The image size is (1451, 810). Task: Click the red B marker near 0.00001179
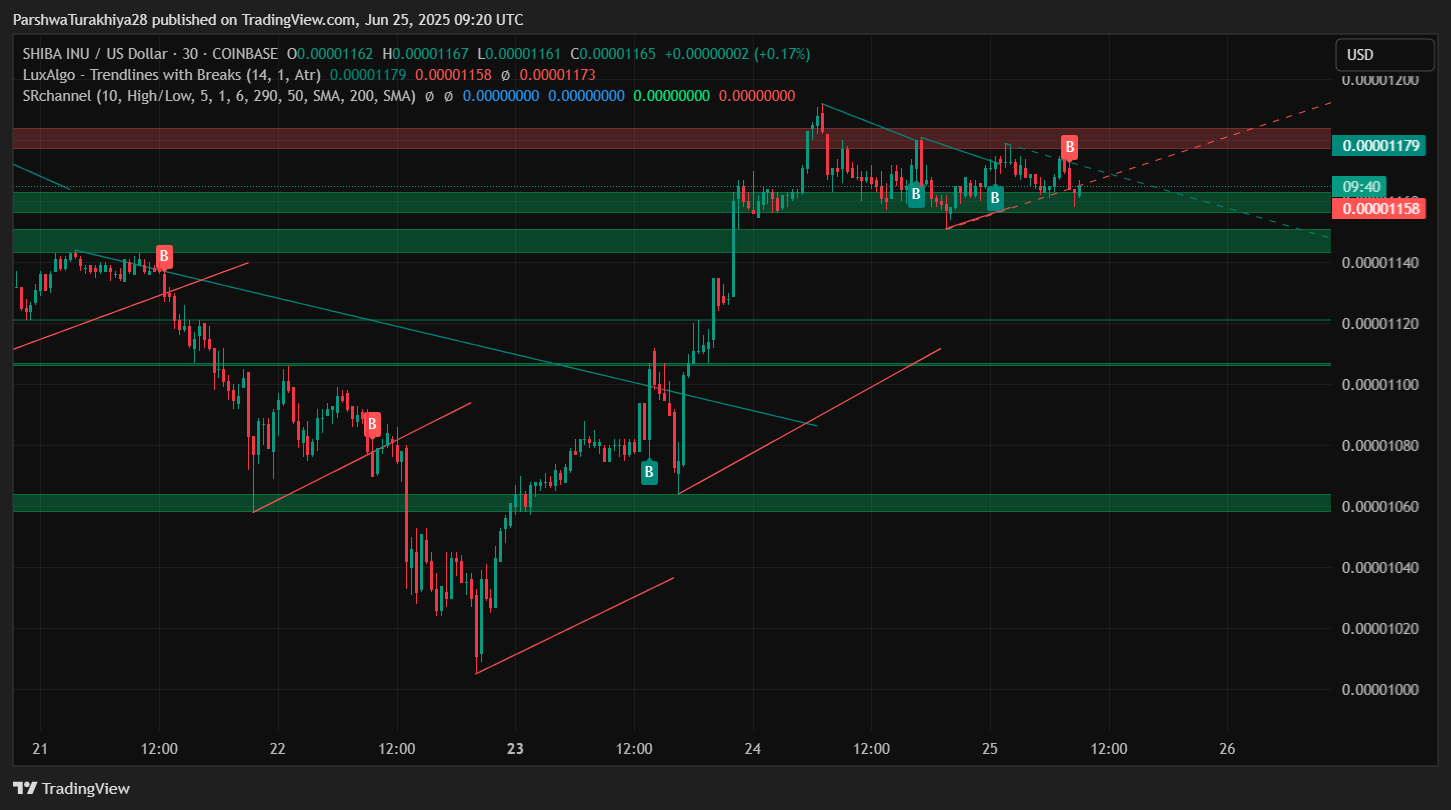pos(1069,148)
